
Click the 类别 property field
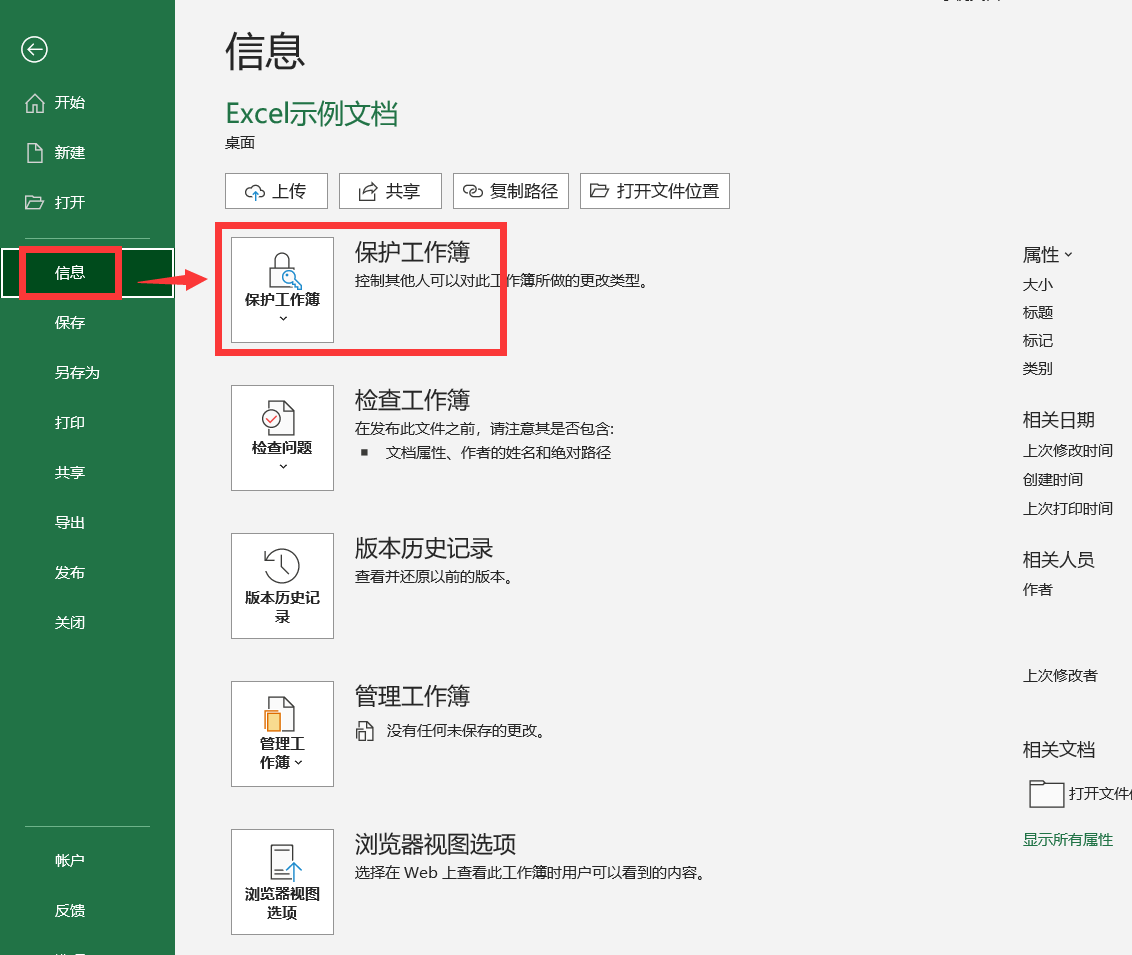(1037, 368)
